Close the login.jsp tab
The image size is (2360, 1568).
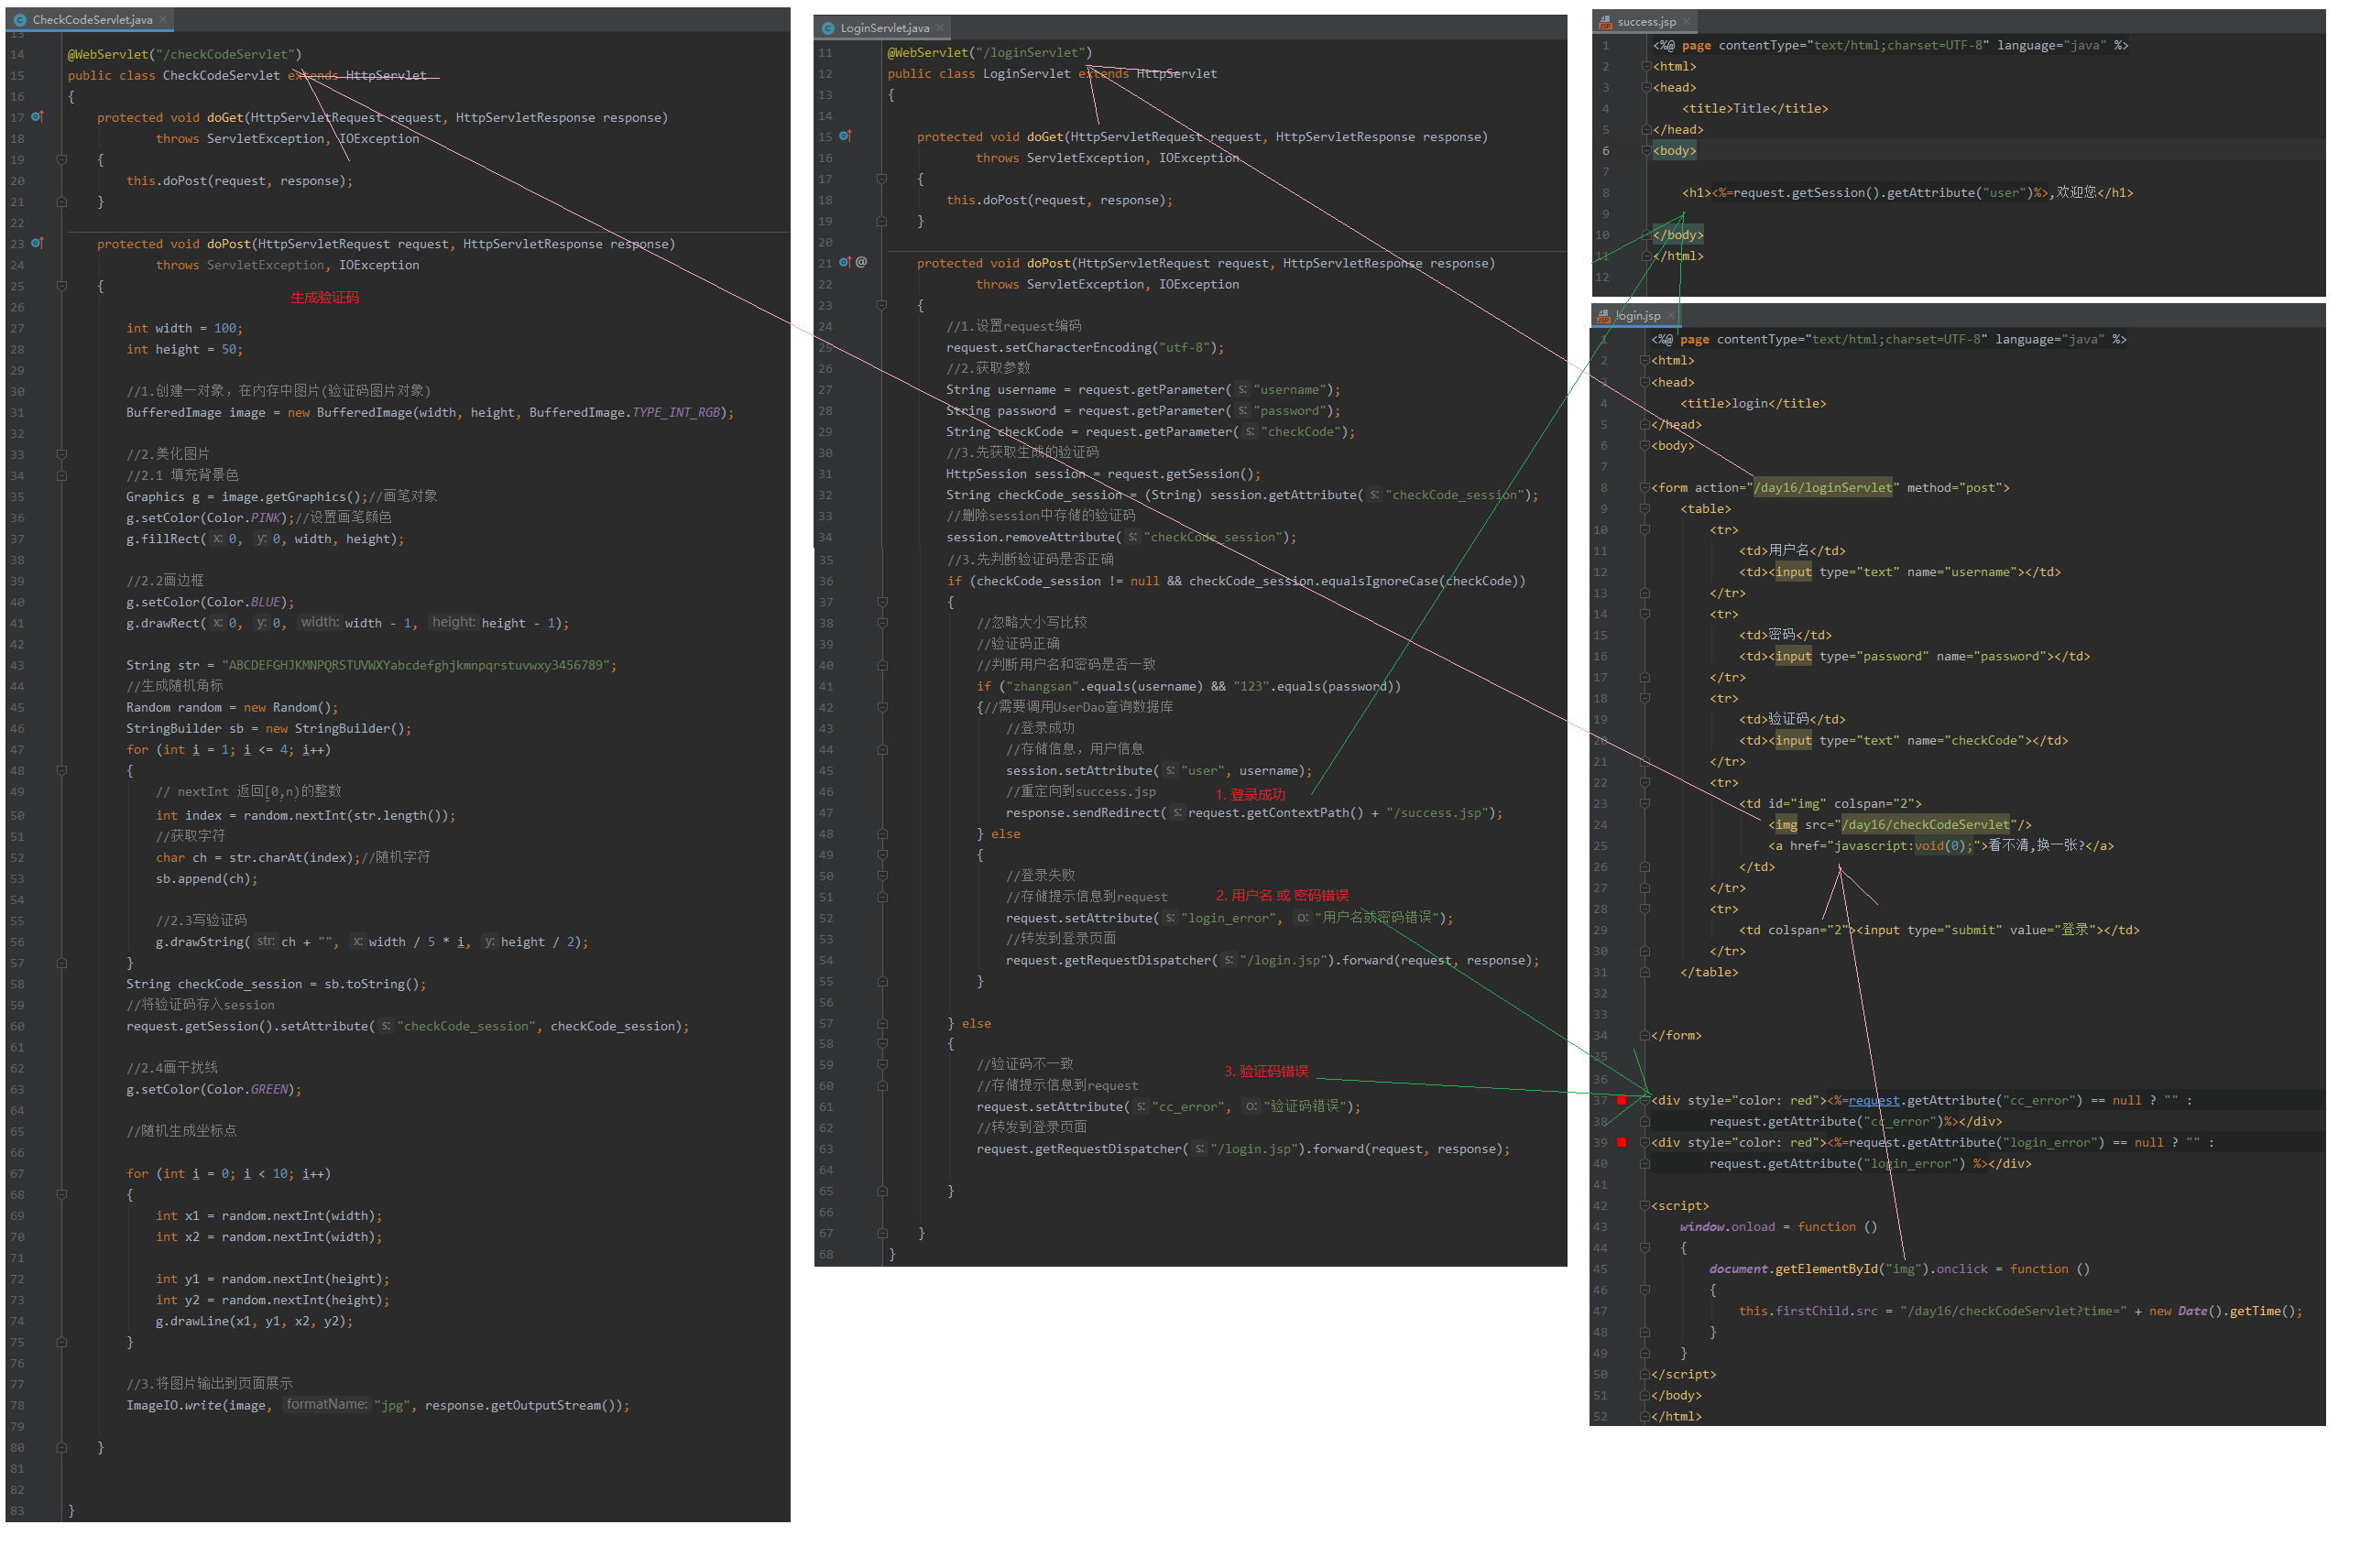coord(1671,315)
